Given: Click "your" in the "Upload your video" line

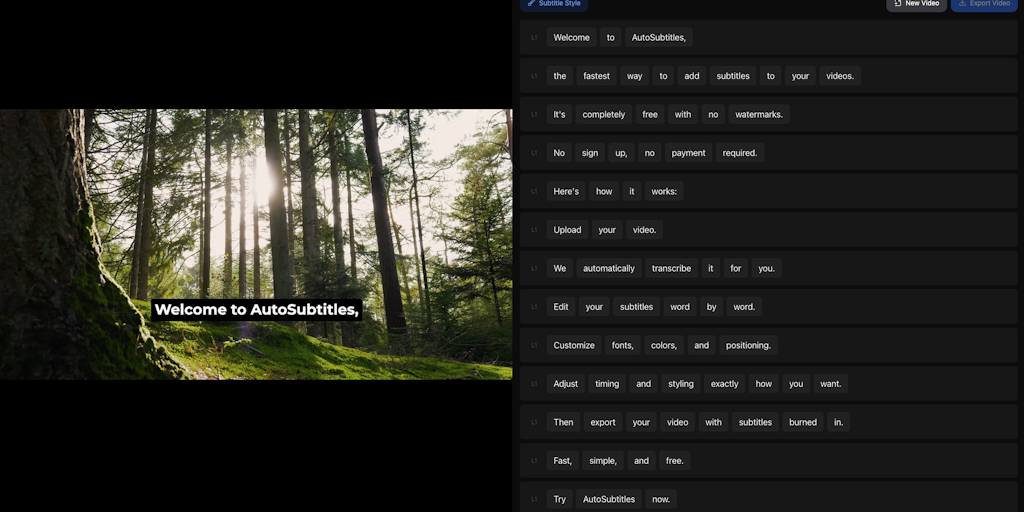Looking at the screenshot, I should (607, 230).
